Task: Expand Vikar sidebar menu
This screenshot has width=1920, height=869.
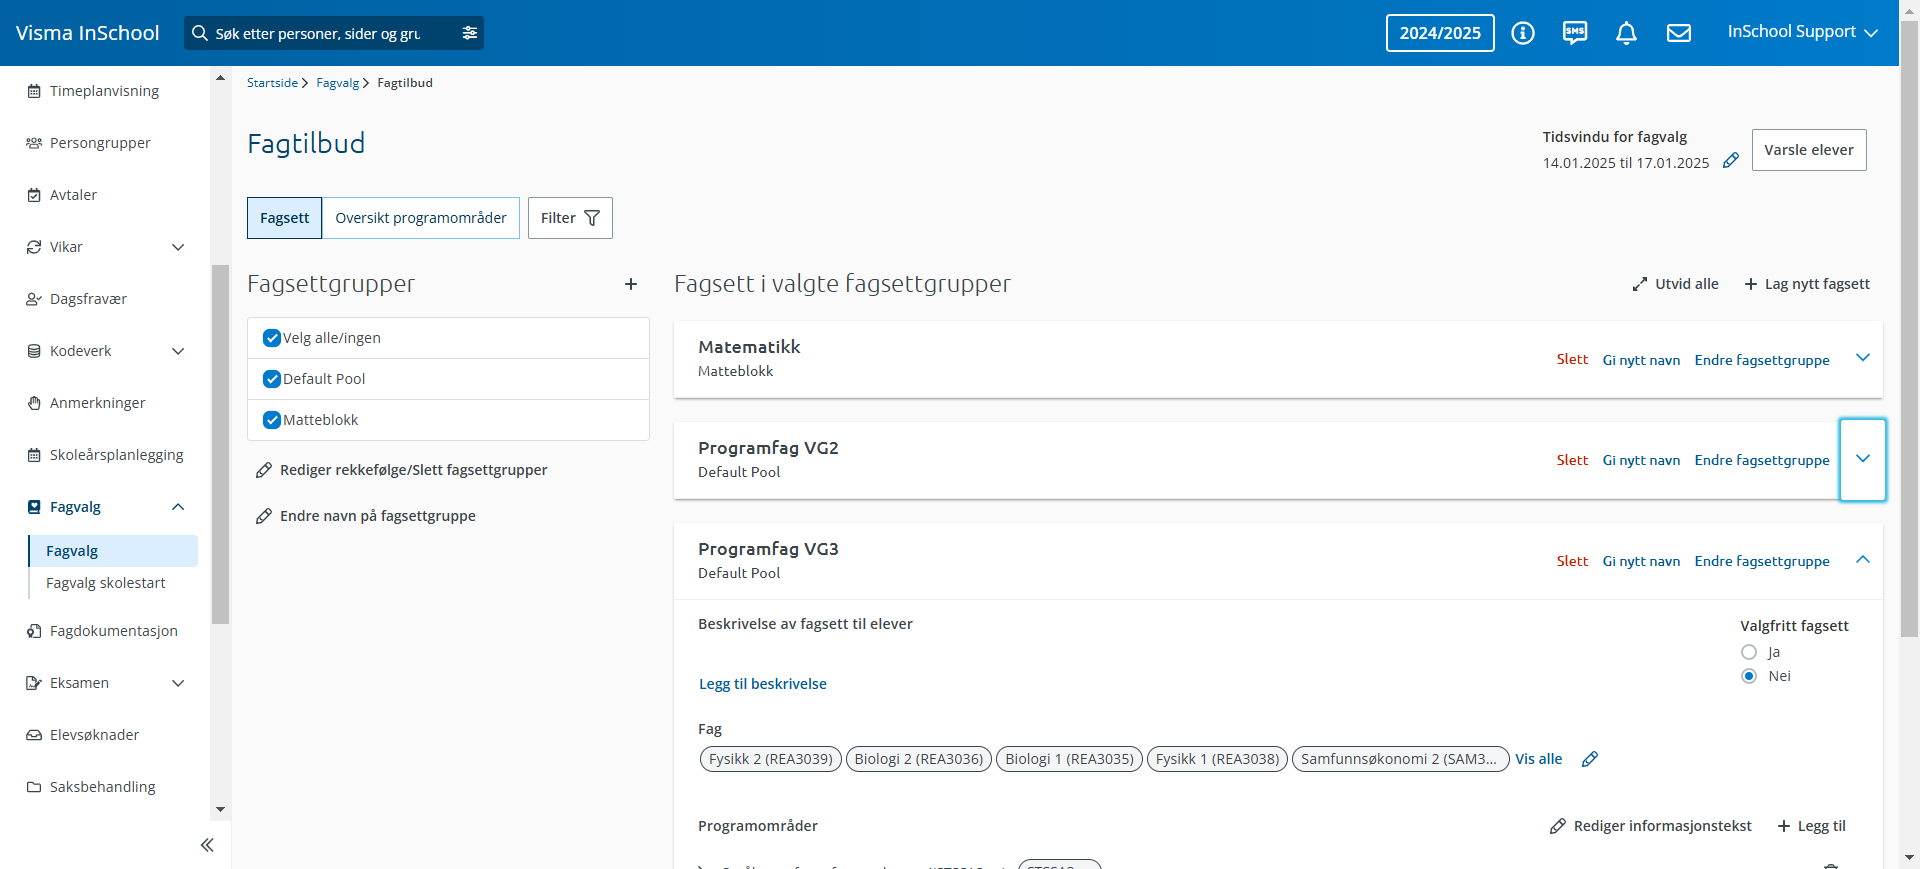Action: point(178,247)
